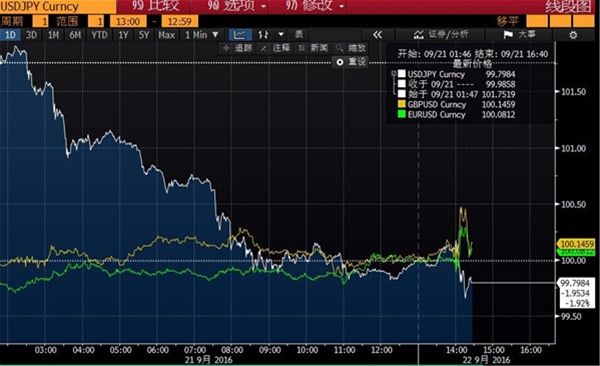Image resolution: width=600 pixels, height=366 pixels.
Task: Click the 101.50 y-axis label
Action: [x=573, y=92]
